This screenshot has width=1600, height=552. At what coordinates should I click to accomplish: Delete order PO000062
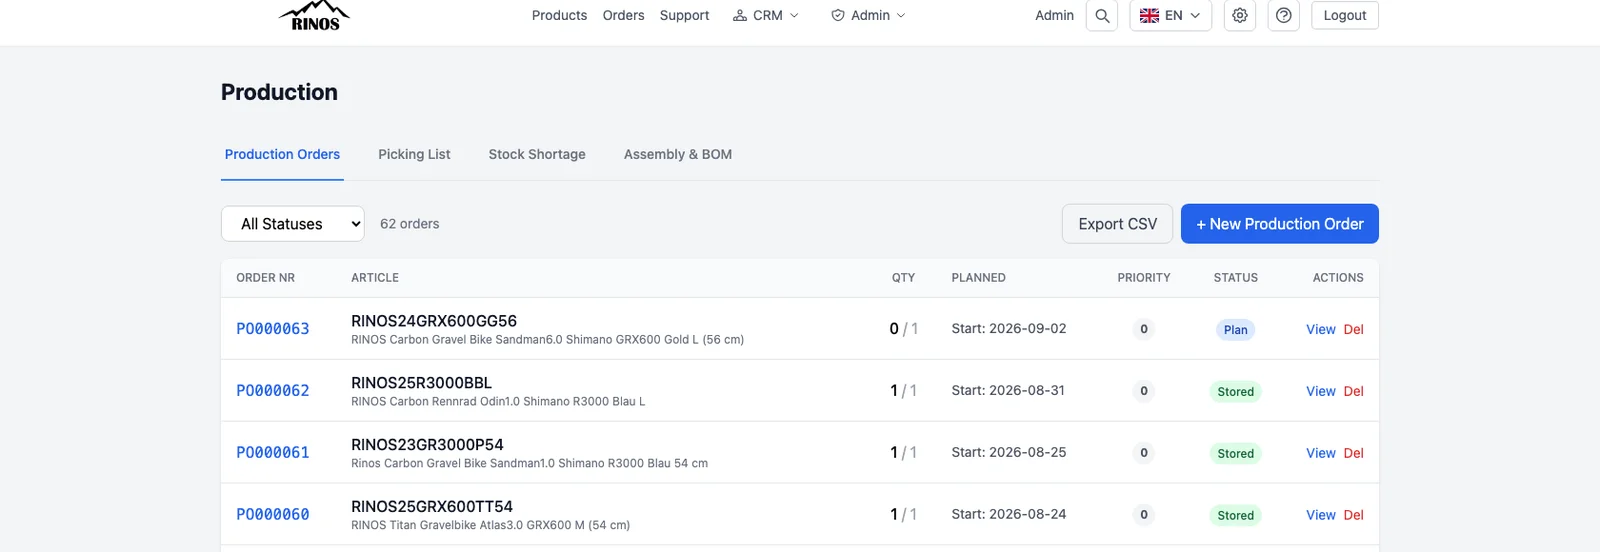point(1354,391)
